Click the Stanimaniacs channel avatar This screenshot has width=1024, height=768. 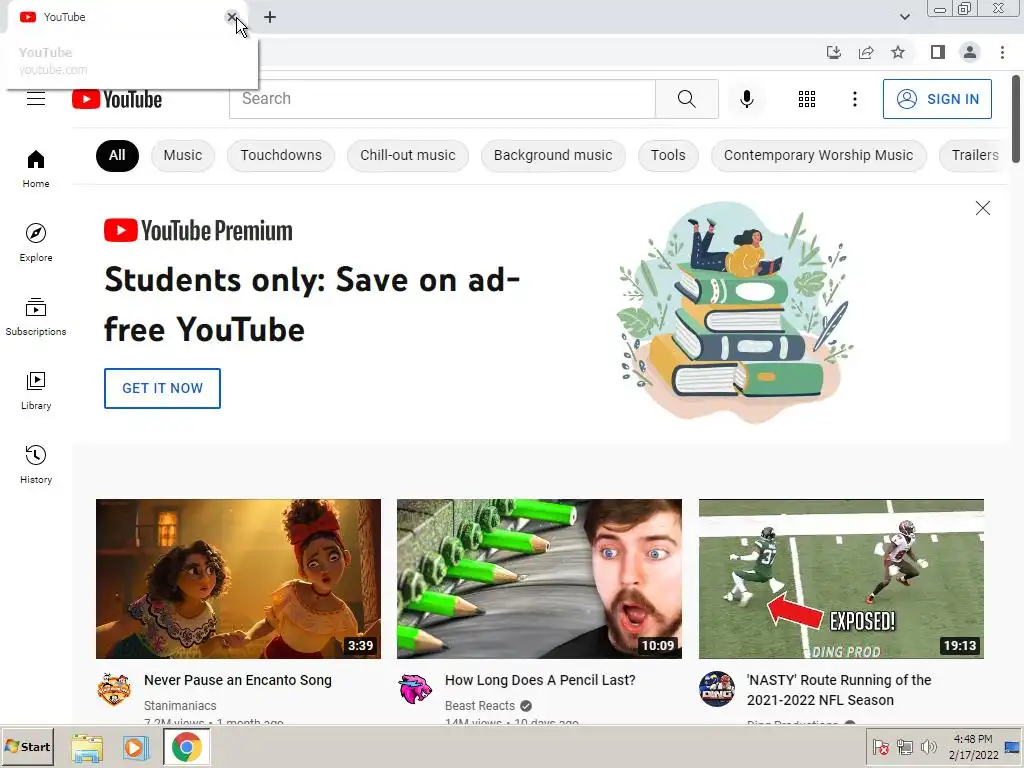(x=114, y=689)
